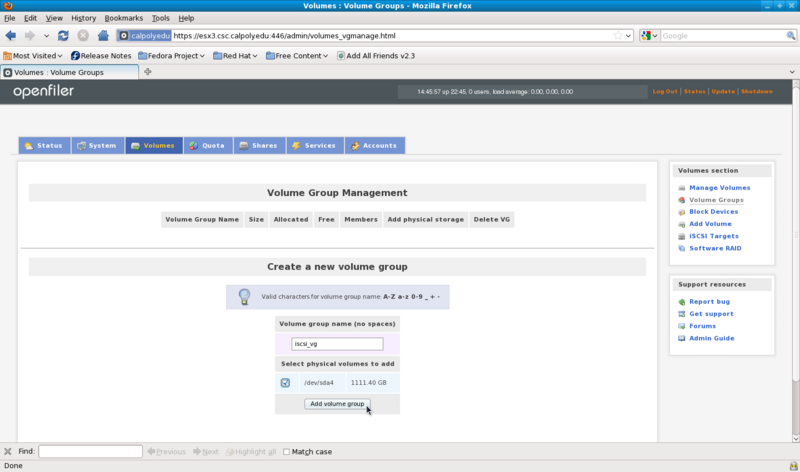The height and width of the screenshot is (472, 800).
Task: Bookmark this page with the star icon
Action: point(618,36)
